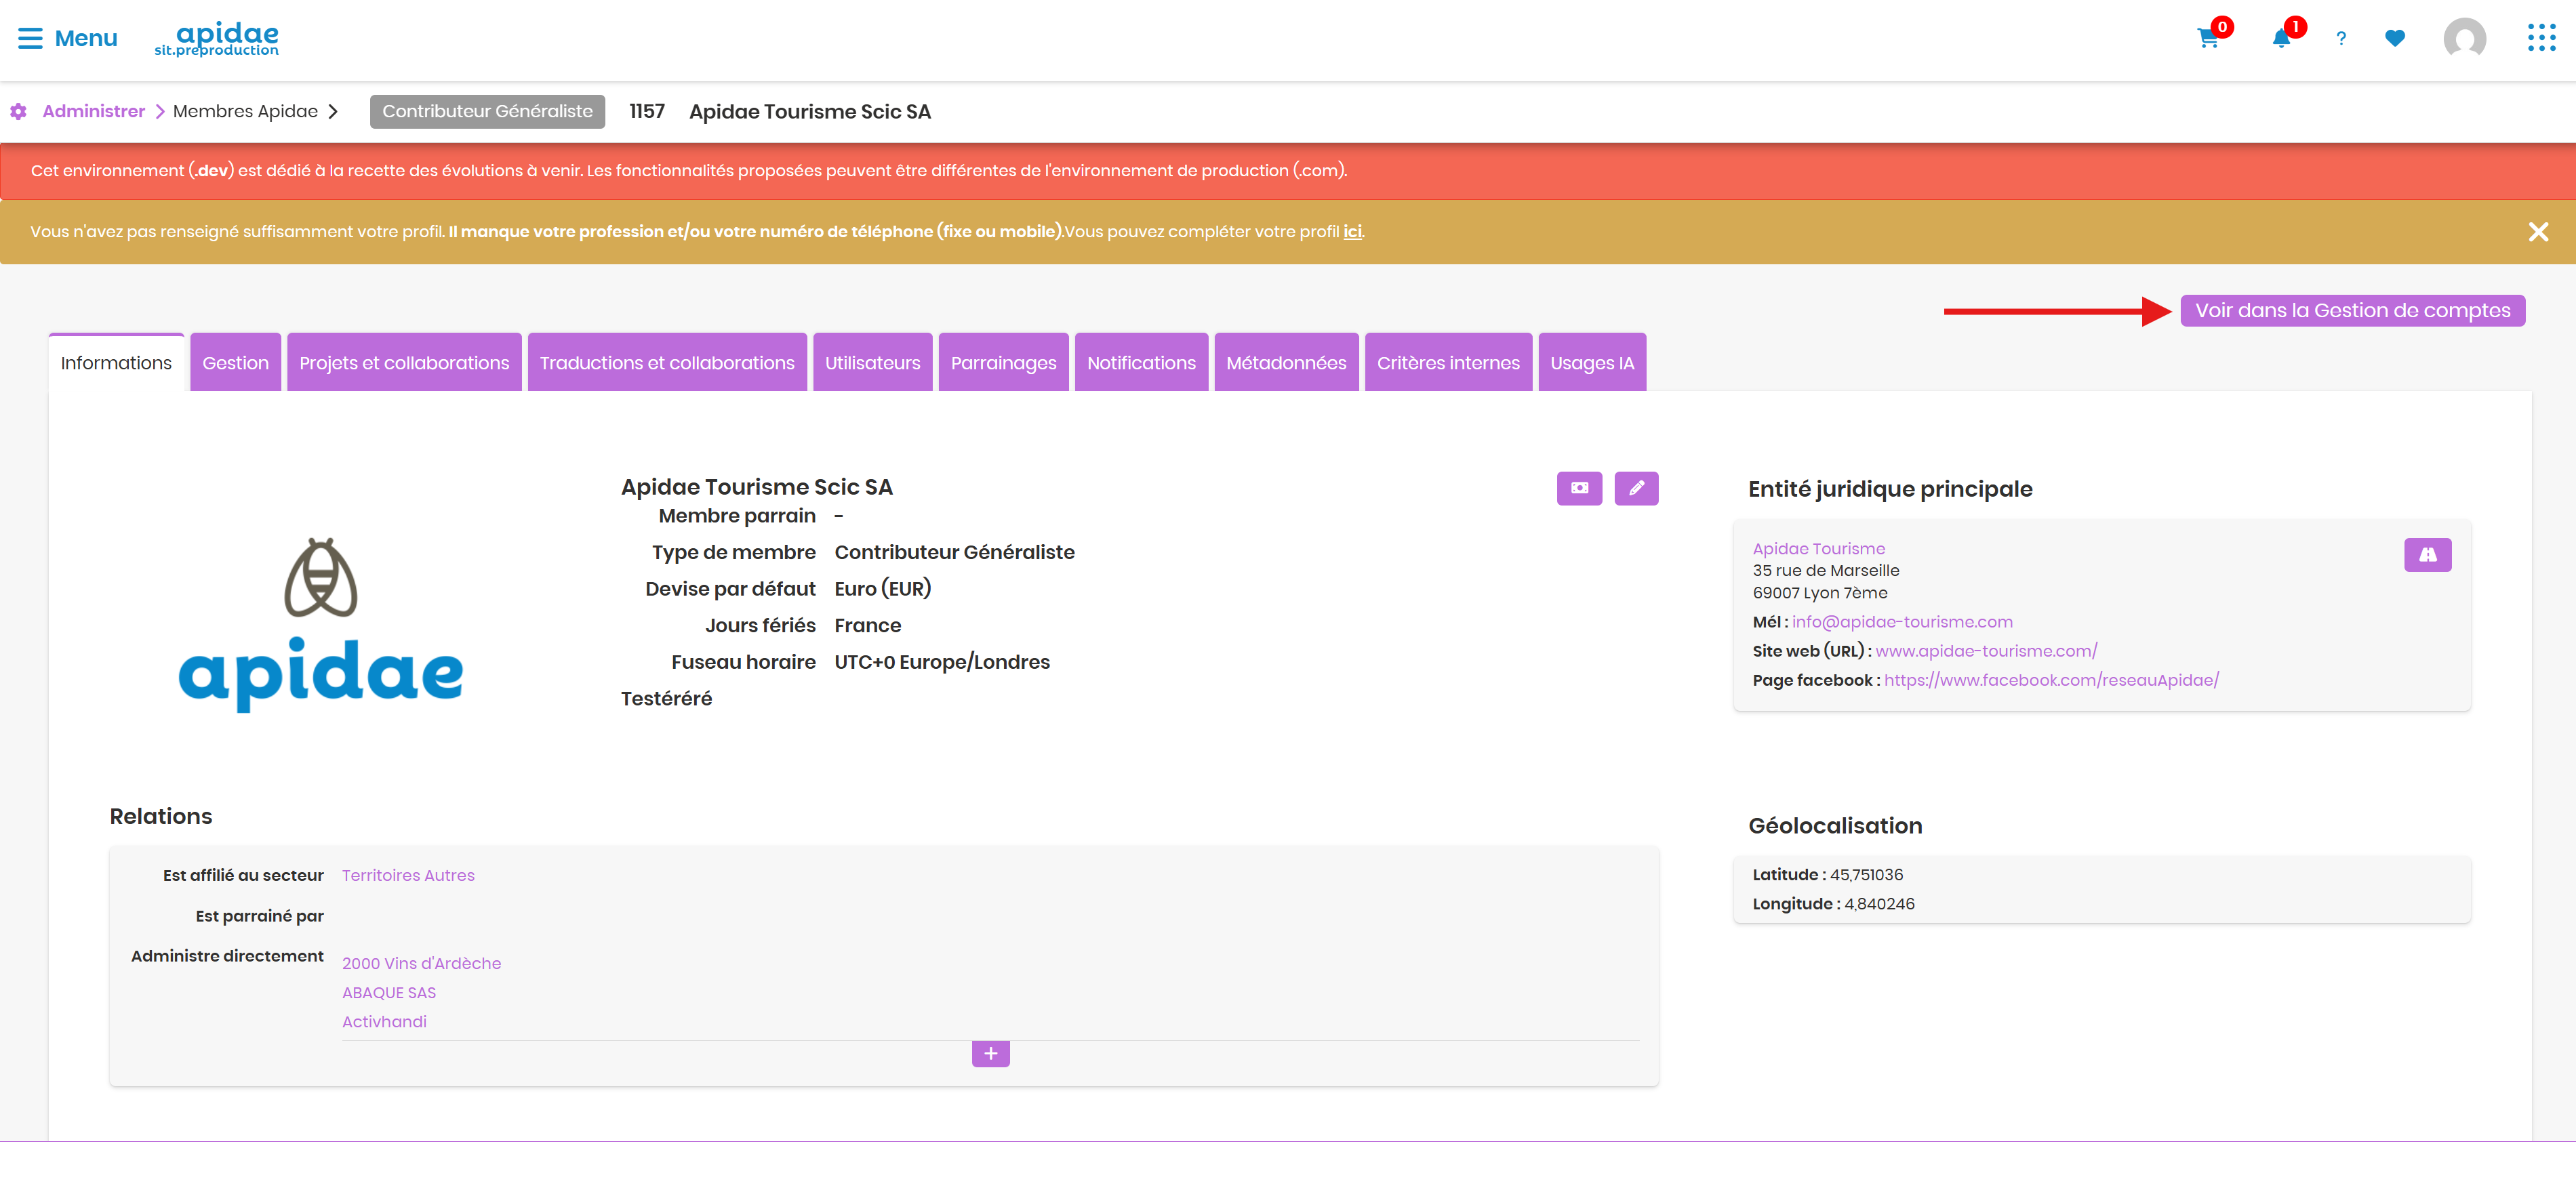
Task: Switch to the Informations tab
Action: coord(116,362)
